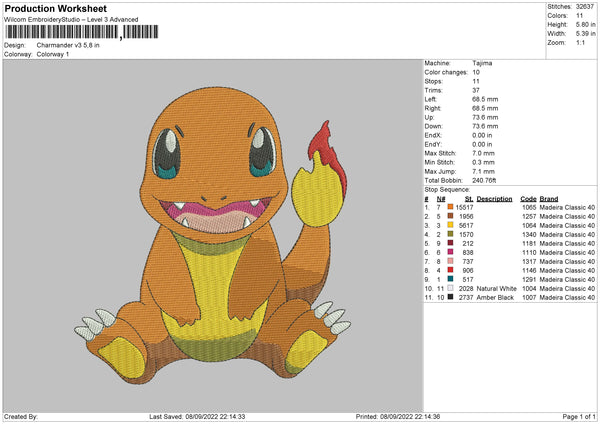
Task: Select the Natural White color swatch
Action: click(x=452, y=287)
